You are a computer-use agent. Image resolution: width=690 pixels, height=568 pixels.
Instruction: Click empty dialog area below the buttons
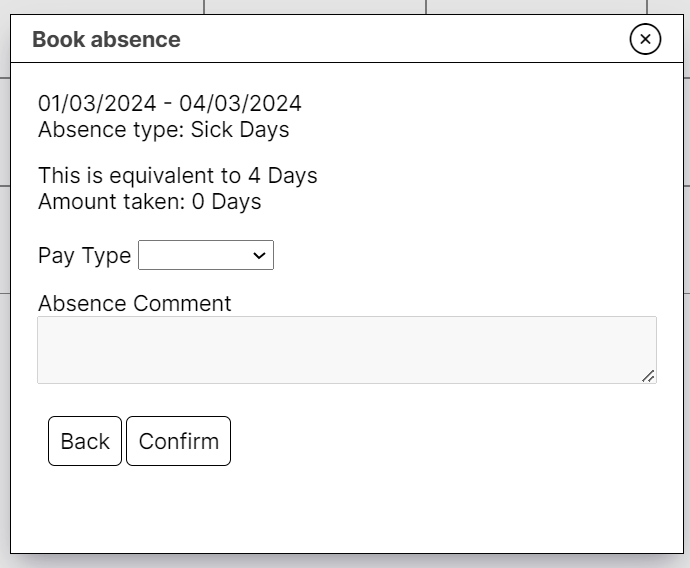346,512
